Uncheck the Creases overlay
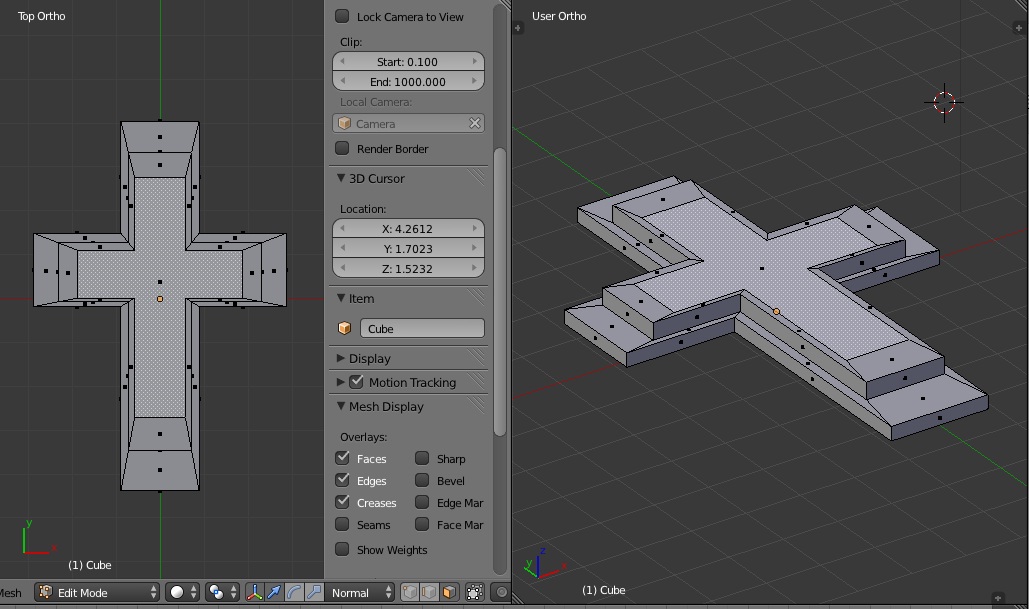 pyautogui.click(x=343, y=503)
